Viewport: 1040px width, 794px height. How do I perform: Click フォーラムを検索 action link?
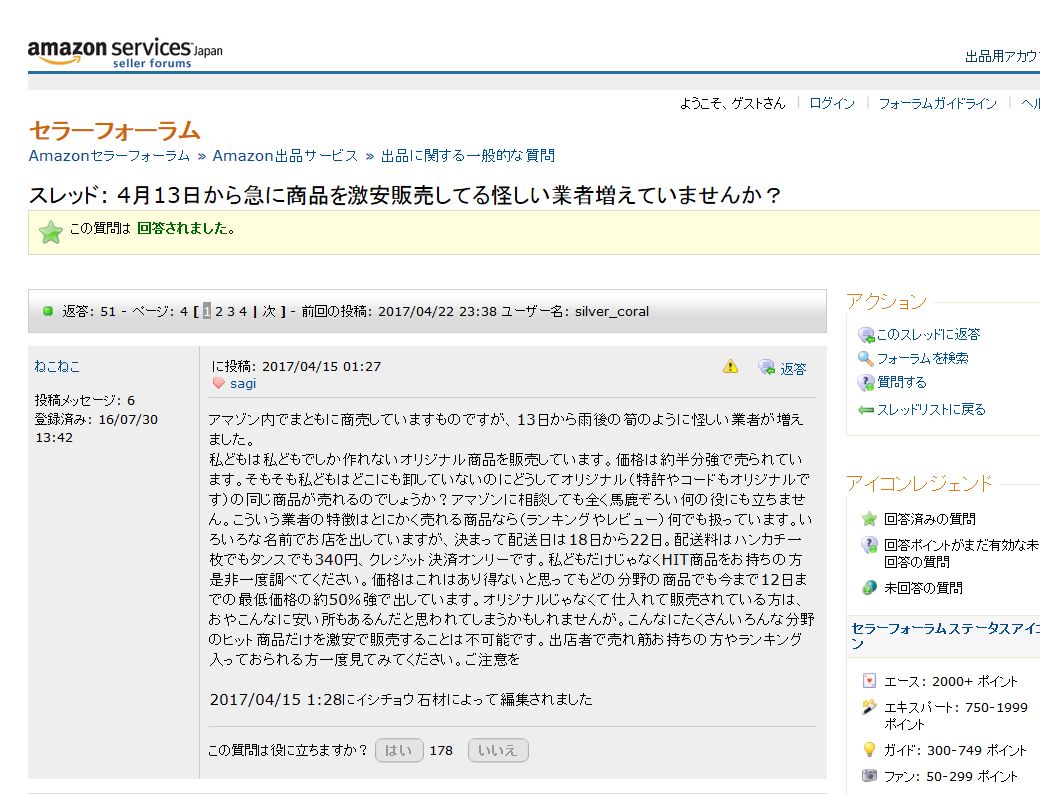click(x=922, y=359)
